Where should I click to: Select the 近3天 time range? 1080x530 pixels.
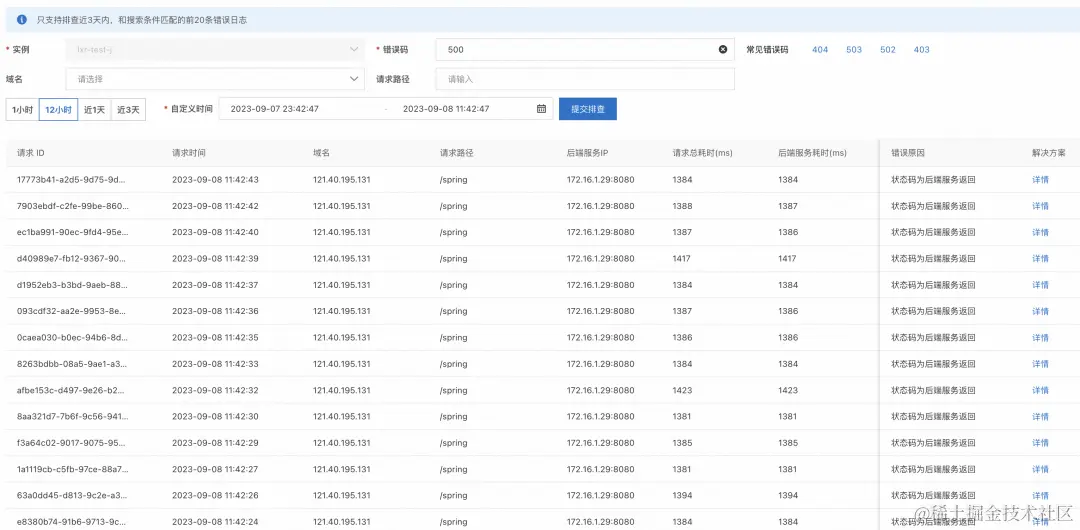pyautogui.click(x=128, y=110)
